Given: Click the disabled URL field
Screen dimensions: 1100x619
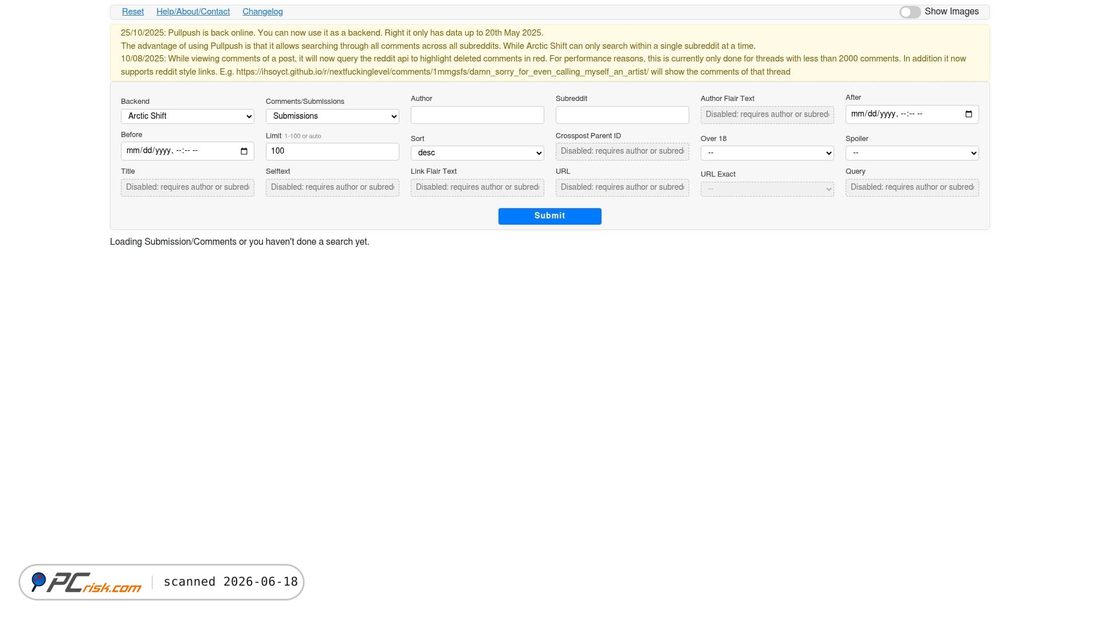Looking at the screenshot, I should point(622,187).
